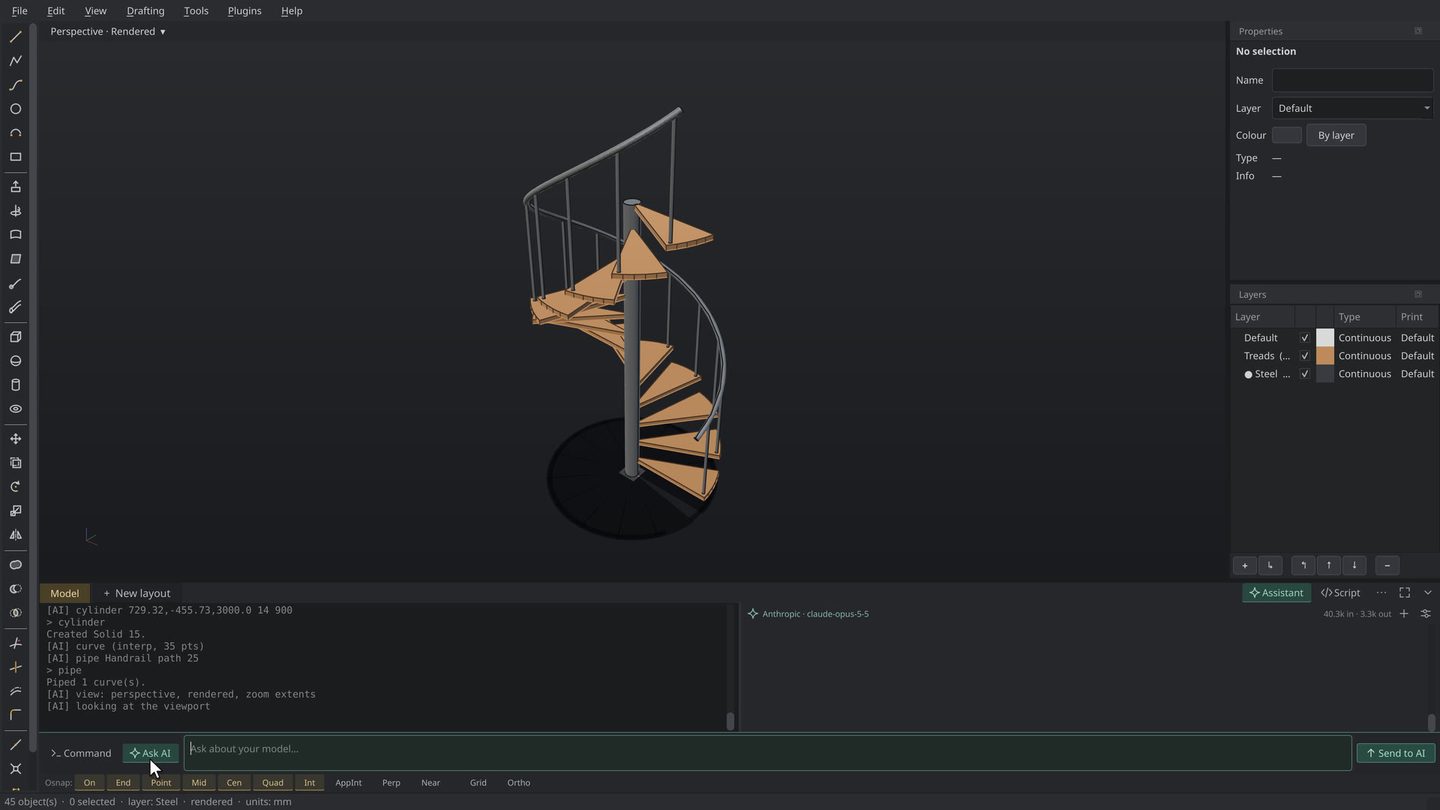Delete the layer with the minus button
The width and height of the screenshot is (1440, 810).
(1386, 565)
